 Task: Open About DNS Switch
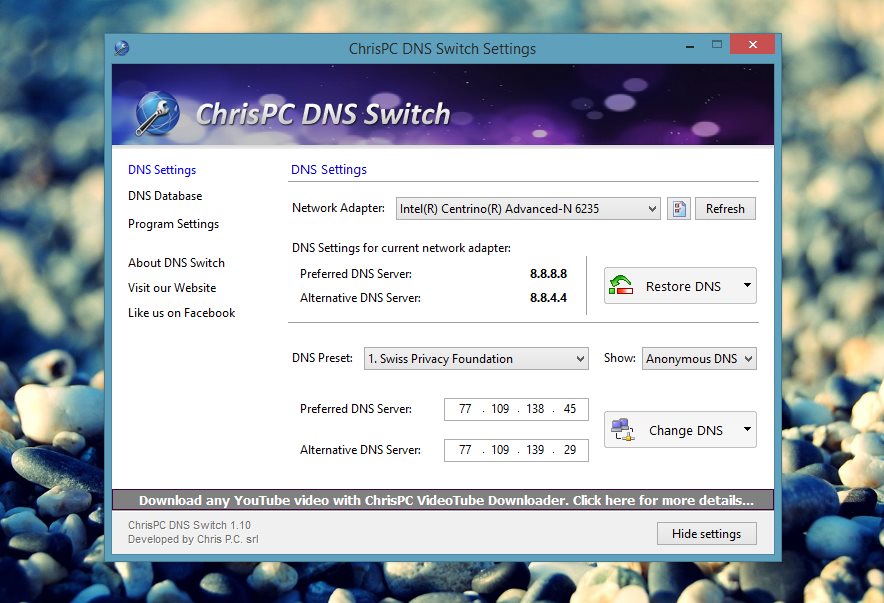[x=176, y=263]
